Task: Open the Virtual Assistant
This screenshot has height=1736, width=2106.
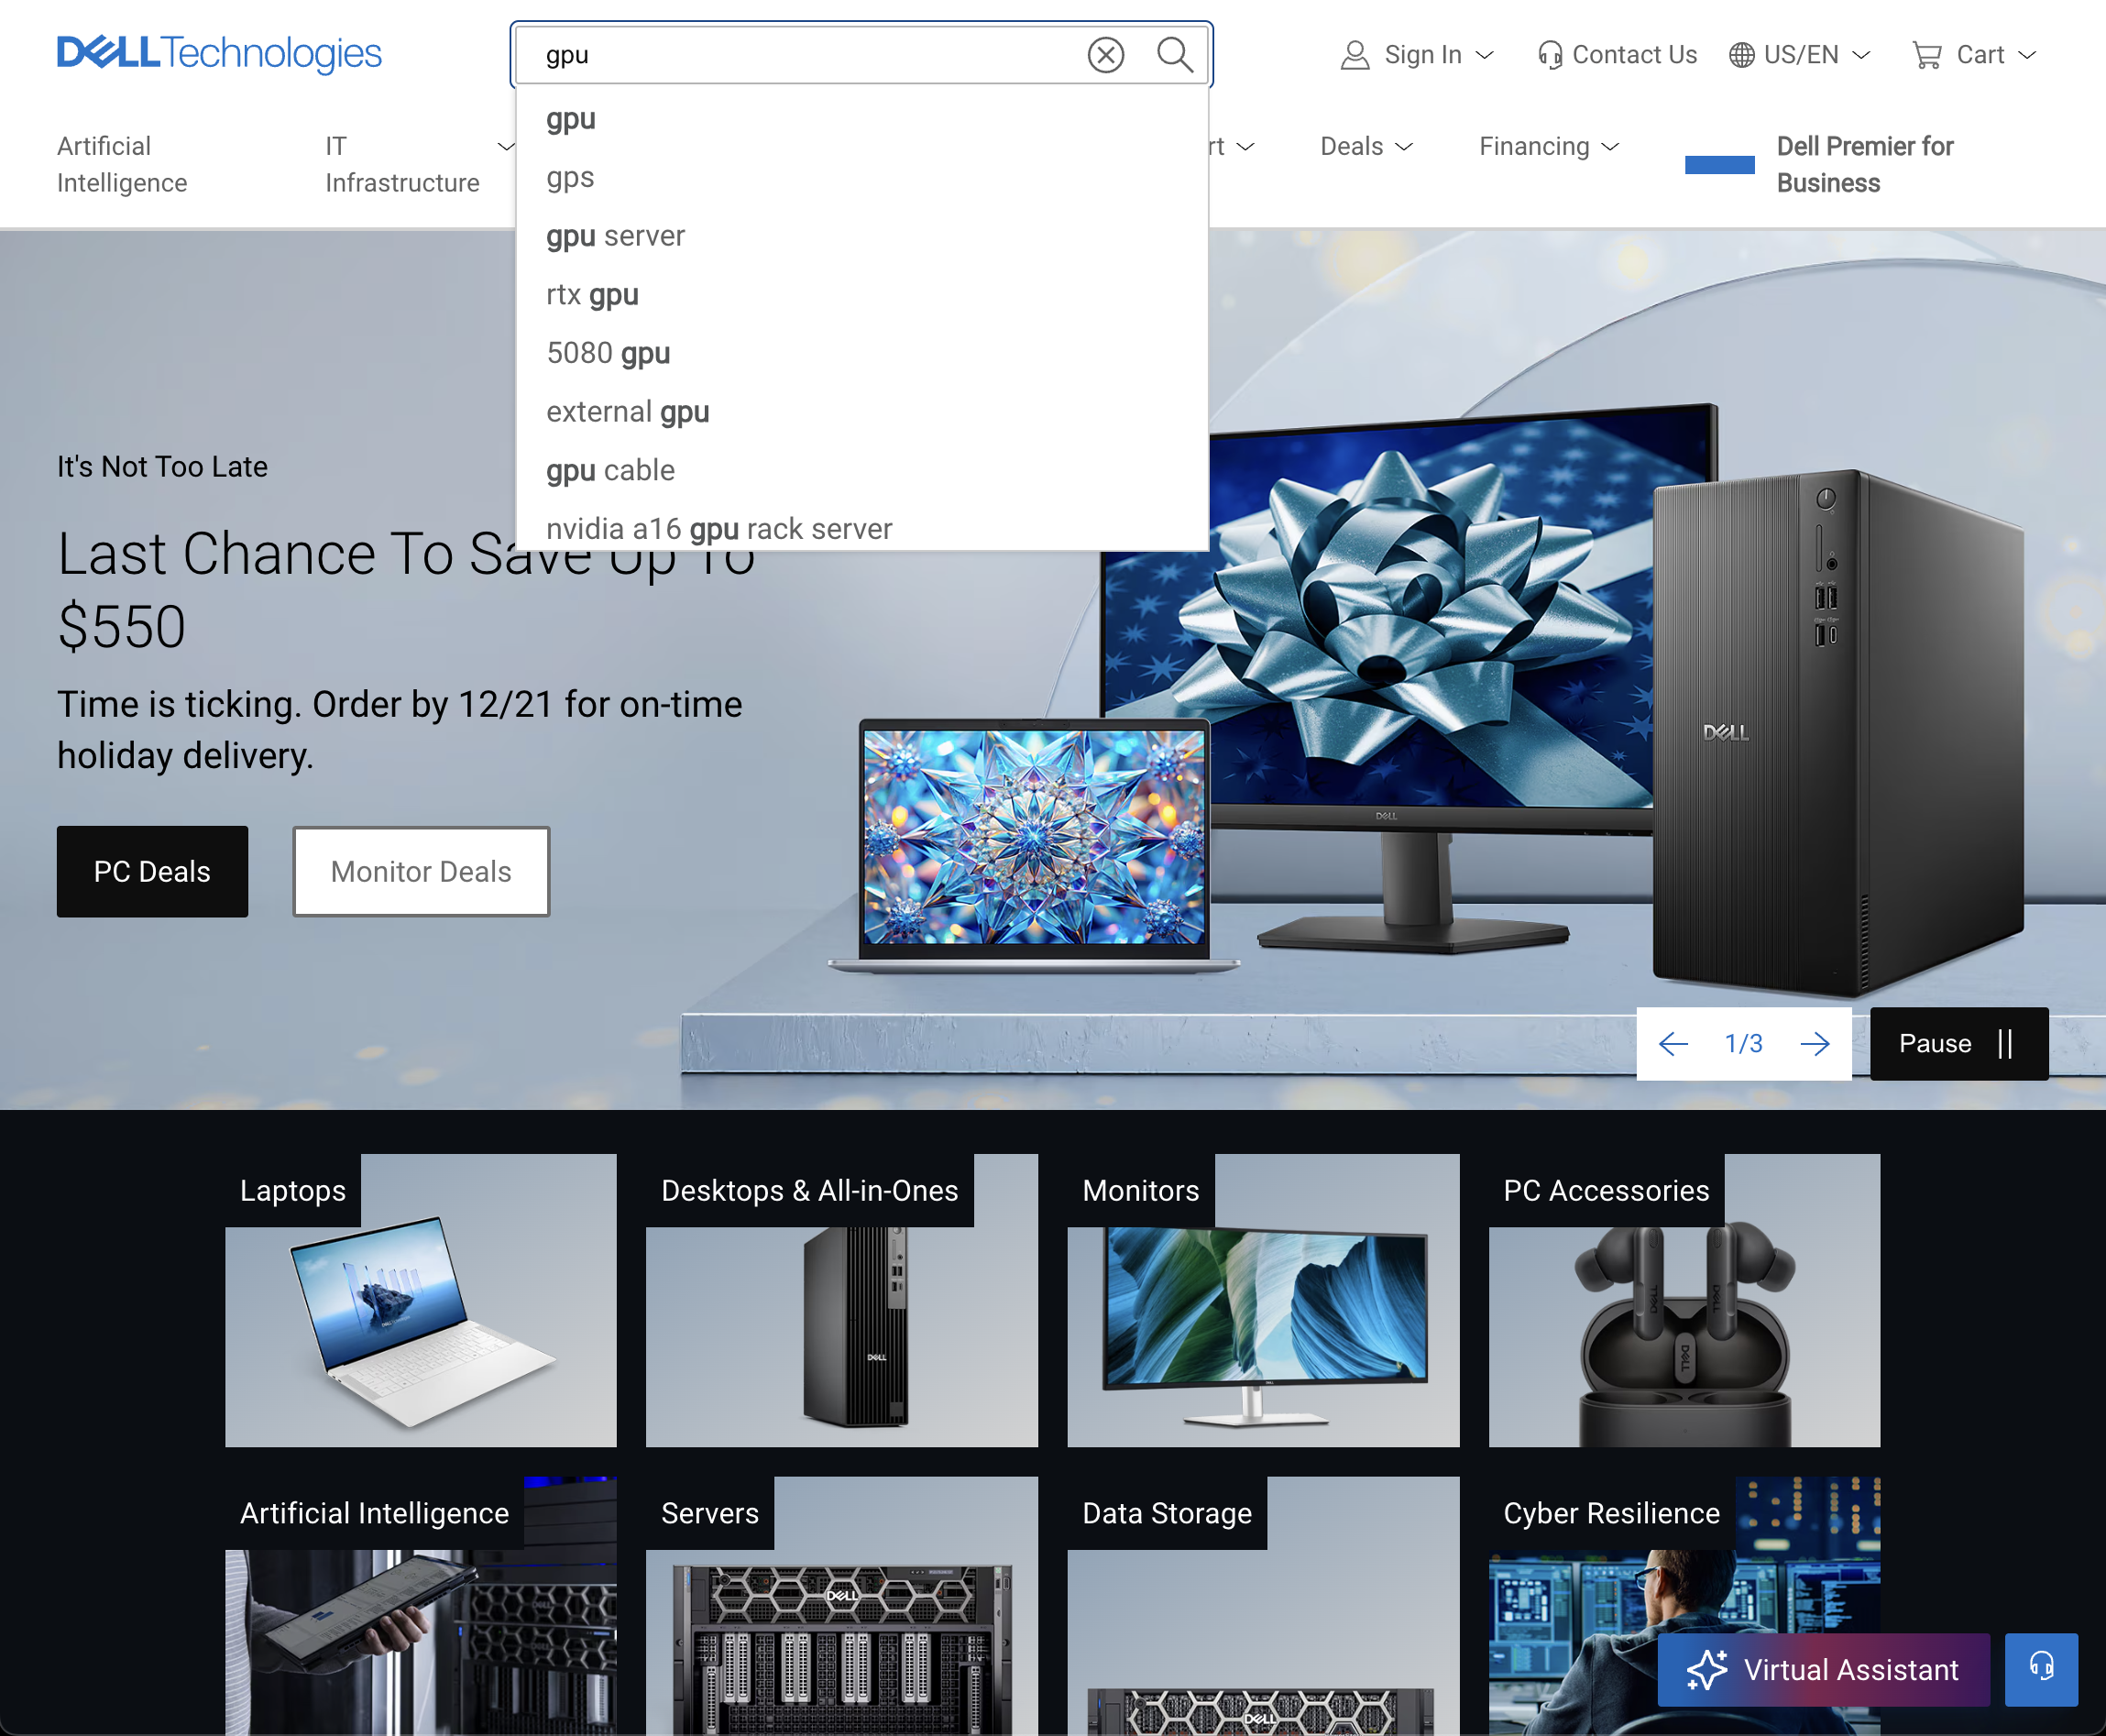Action: coord(1823,1669)
